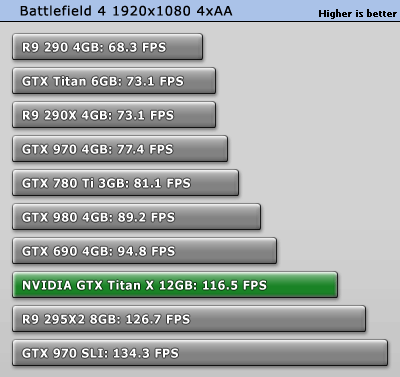Click the GTX 780 Ti 3GB bar
The width and height of the screenshot is (400, 377).
(x=126, y=183)
